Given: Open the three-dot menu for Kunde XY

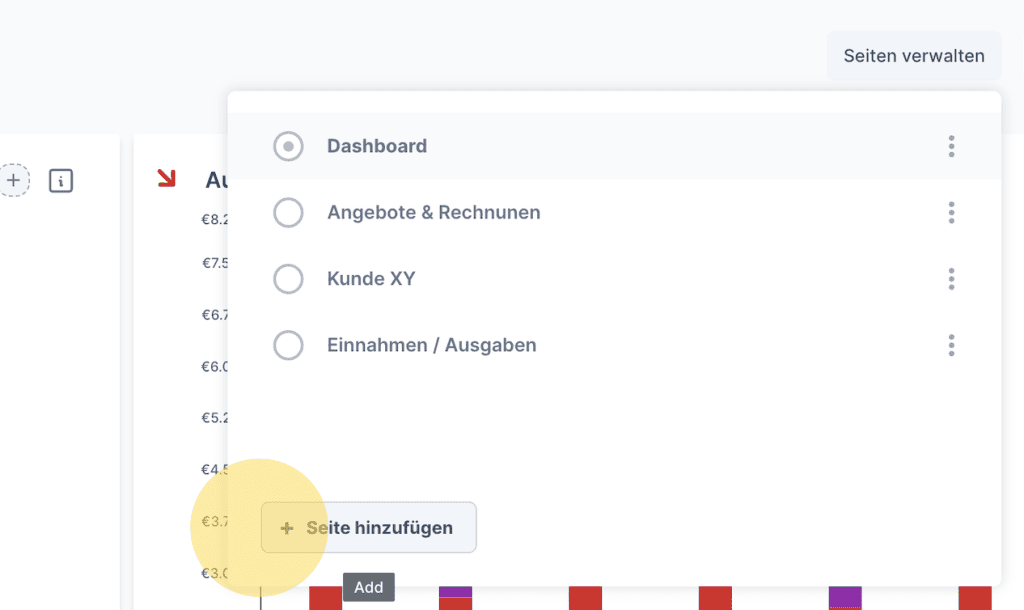Looking at the screenshot, I should [951, 279].
